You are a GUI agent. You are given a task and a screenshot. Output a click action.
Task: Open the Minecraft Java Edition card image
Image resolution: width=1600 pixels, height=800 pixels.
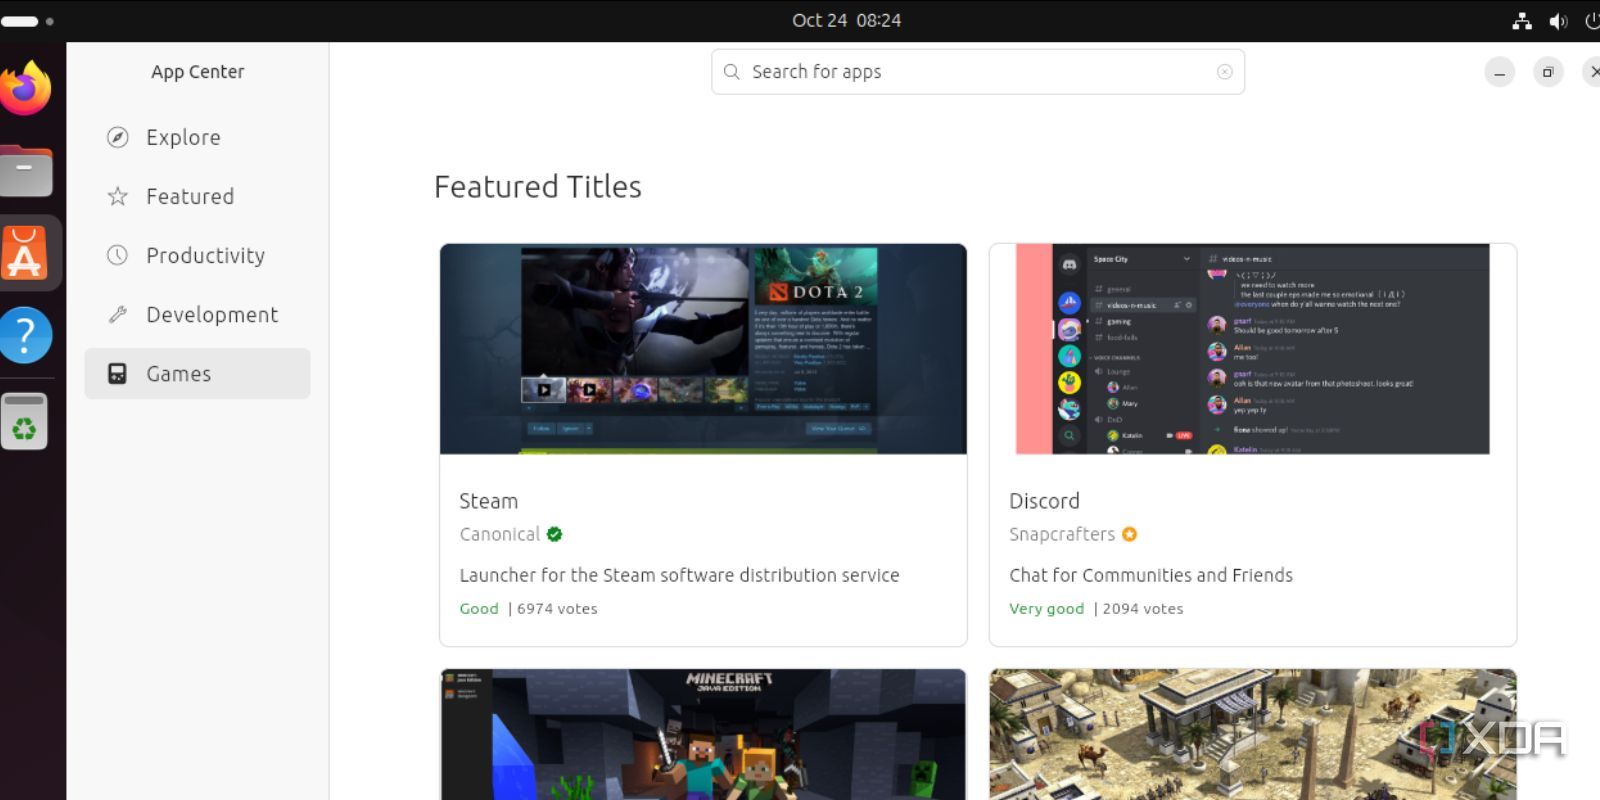703,735
